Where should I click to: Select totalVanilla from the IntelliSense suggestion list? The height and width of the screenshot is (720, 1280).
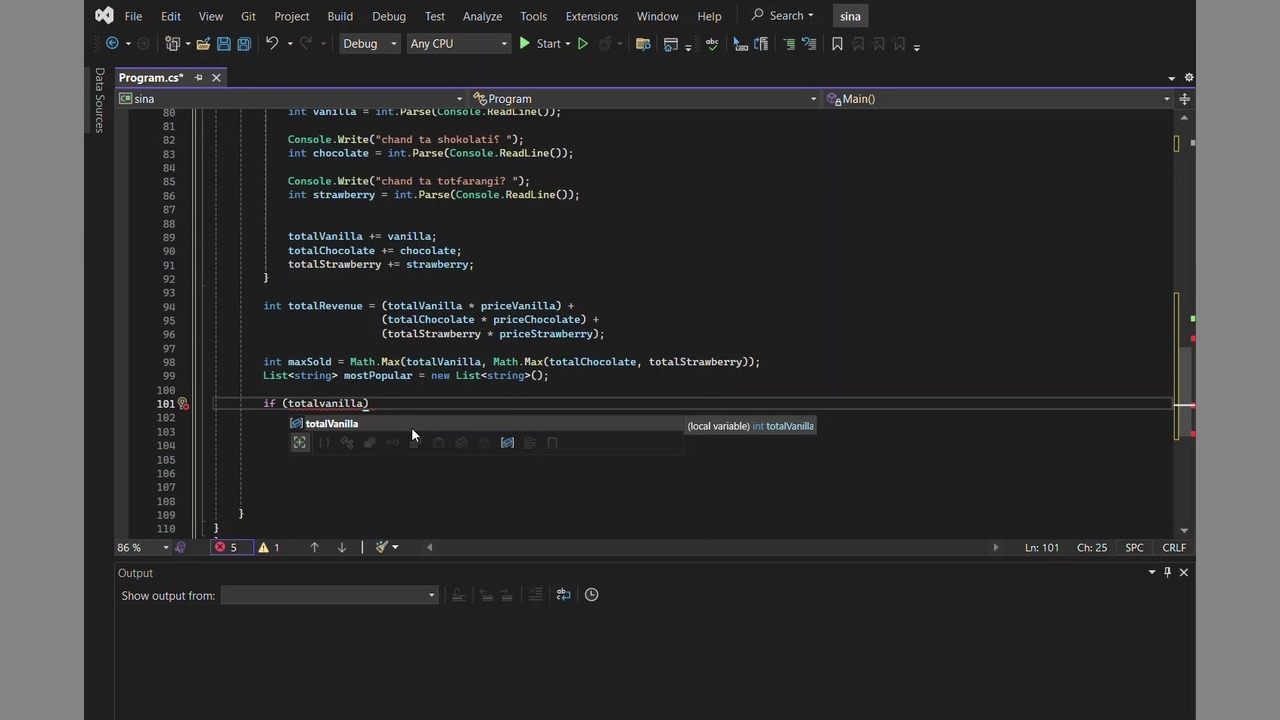coord(332,424)
